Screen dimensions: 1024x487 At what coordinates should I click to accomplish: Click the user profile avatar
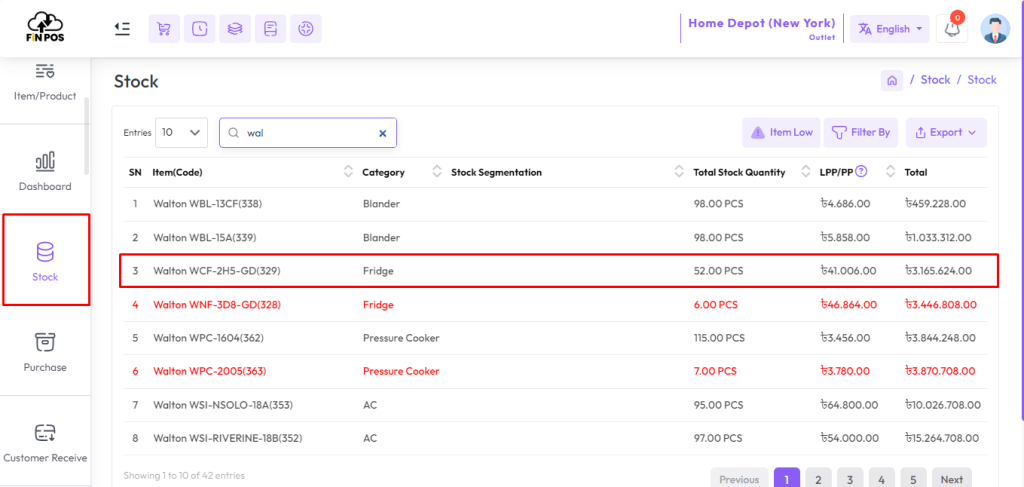(x=995, y=29)
